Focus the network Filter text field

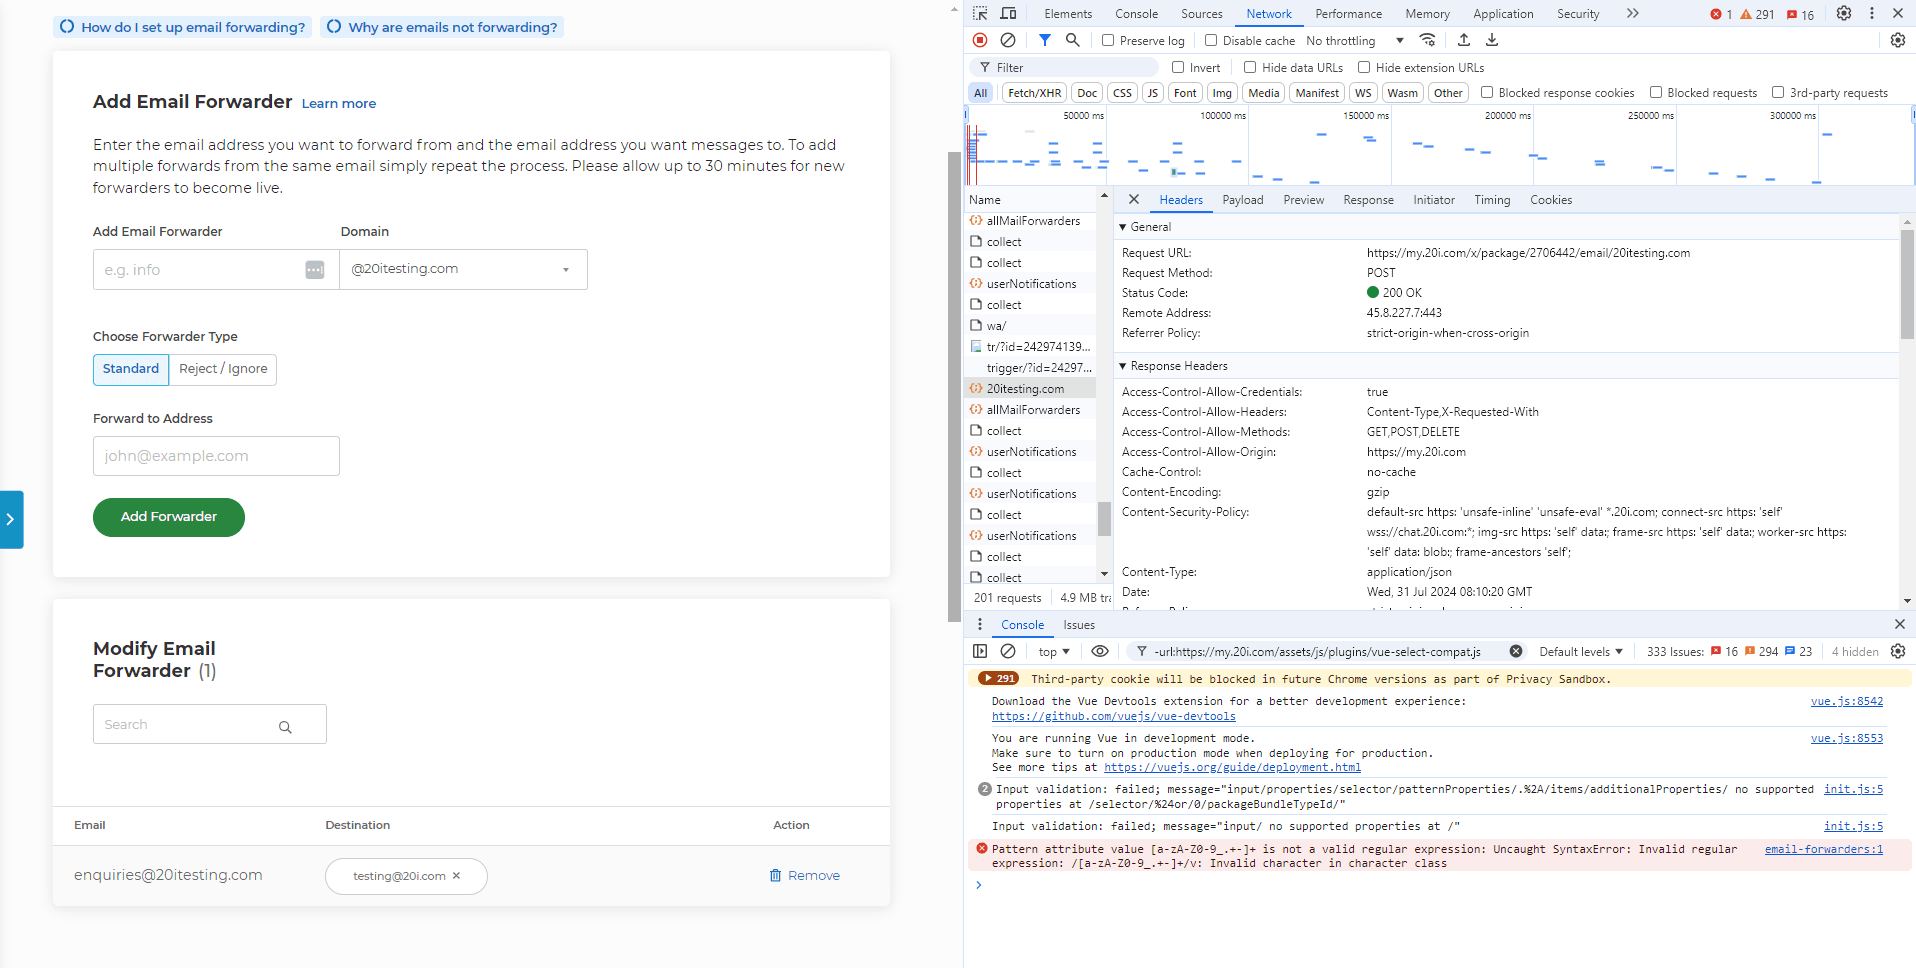coord(1063,67)
